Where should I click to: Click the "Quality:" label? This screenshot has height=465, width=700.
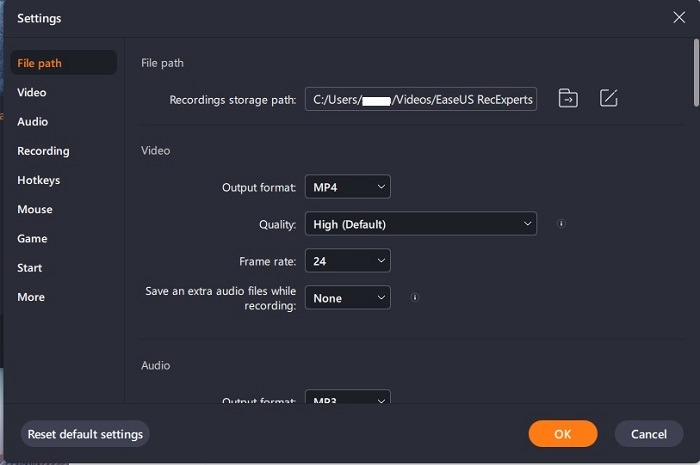tap(277, 224)
